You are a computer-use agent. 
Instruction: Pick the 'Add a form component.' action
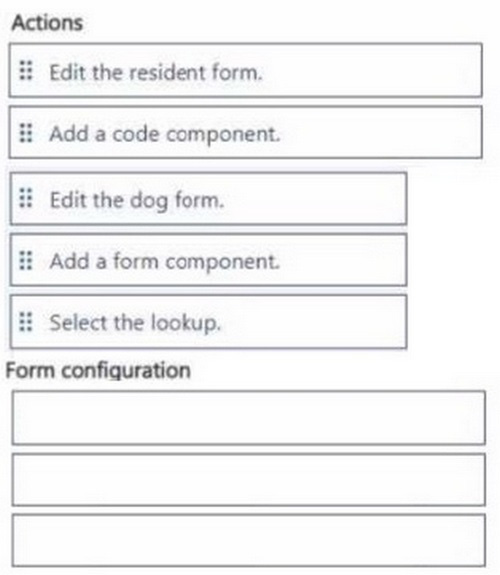[208, 260]
